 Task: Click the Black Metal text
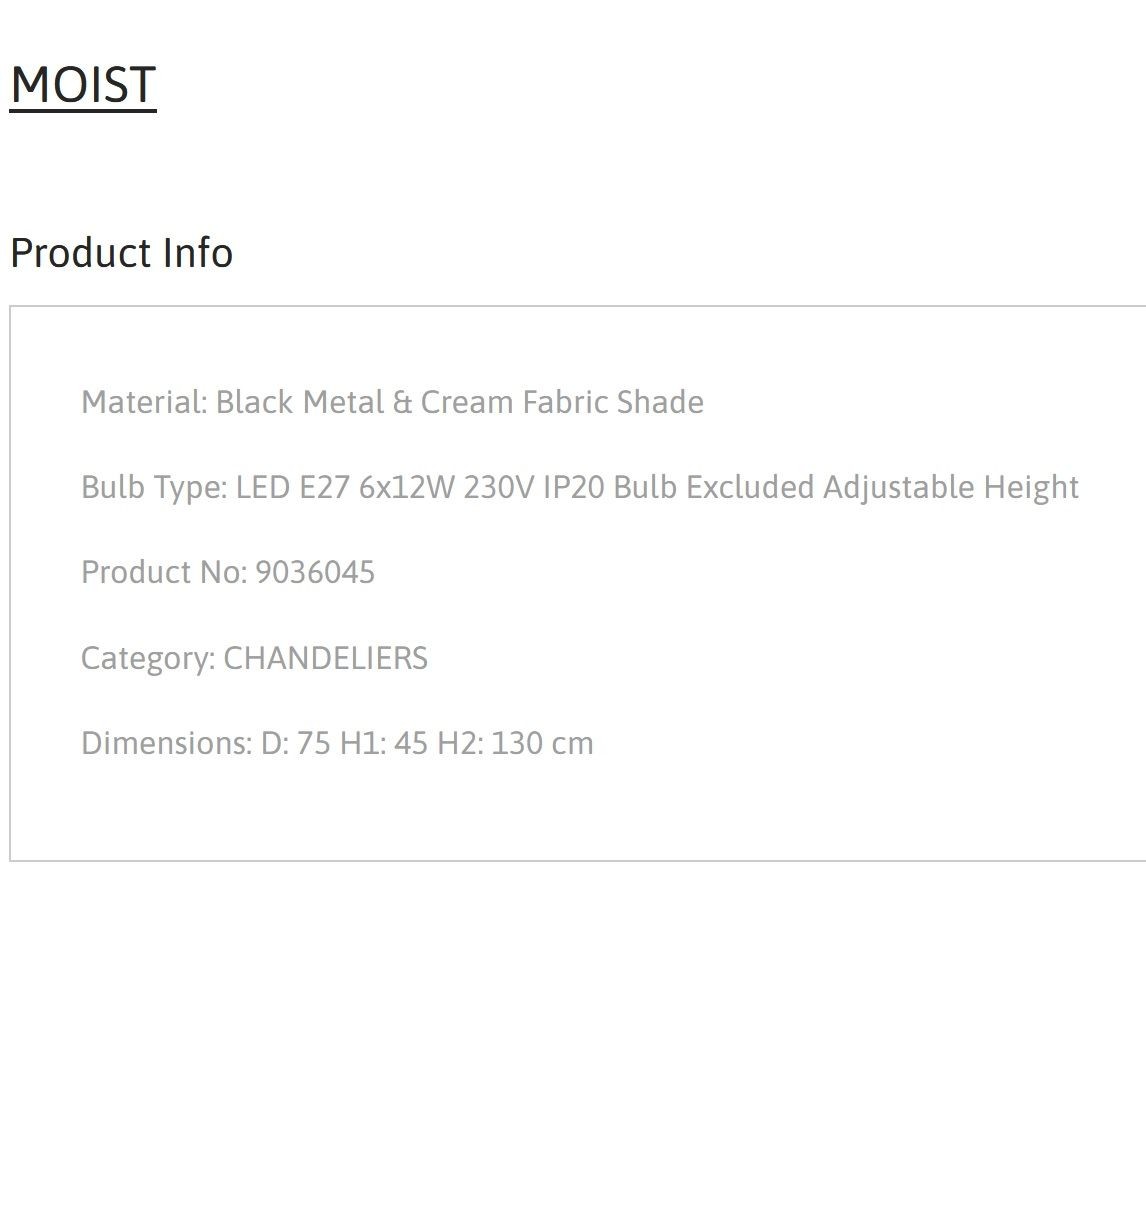point(300,402)
